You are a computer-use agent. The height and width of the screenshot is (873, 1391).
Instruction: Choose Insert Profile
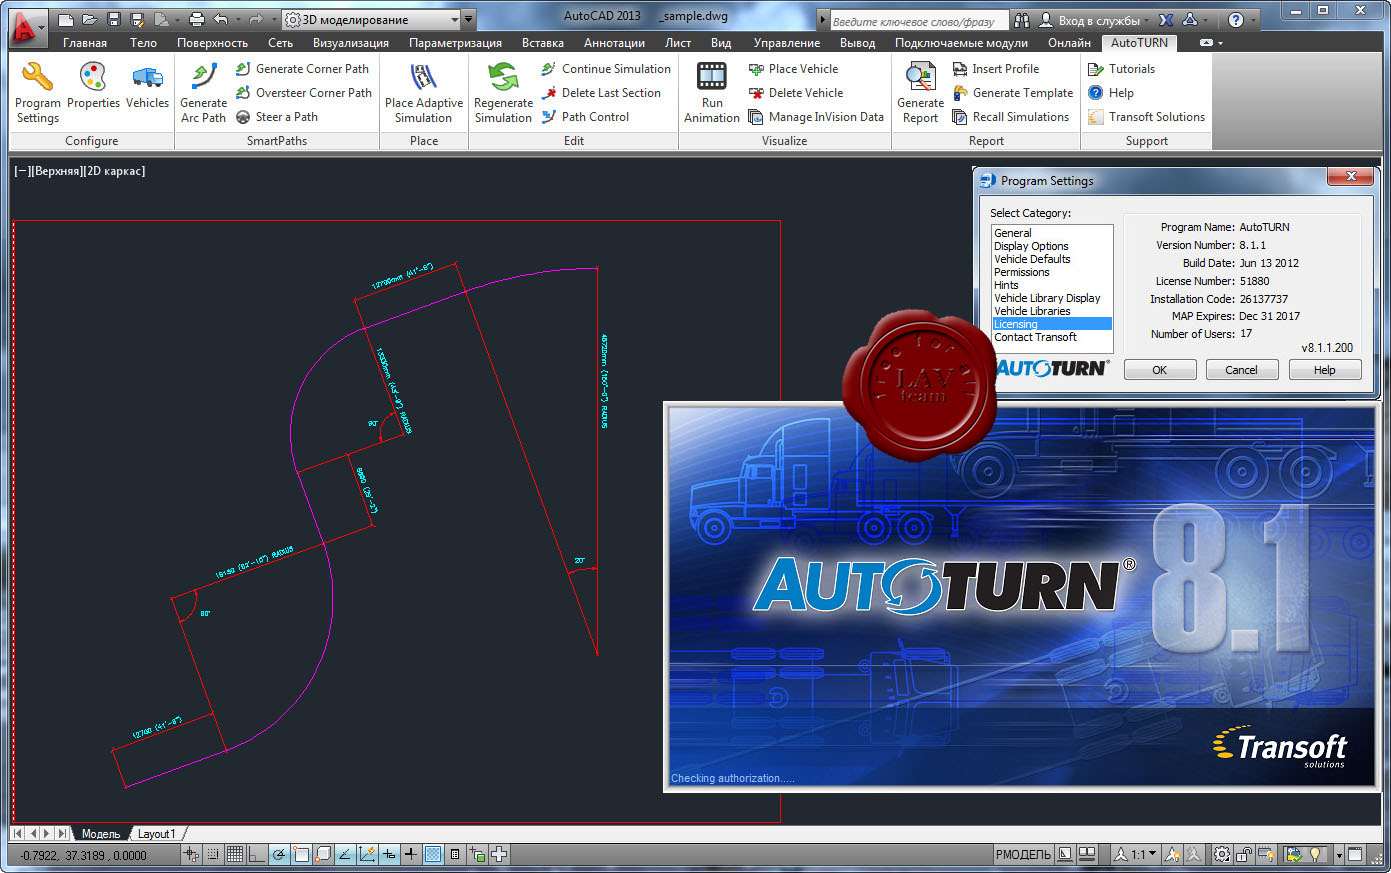(995, 69)
